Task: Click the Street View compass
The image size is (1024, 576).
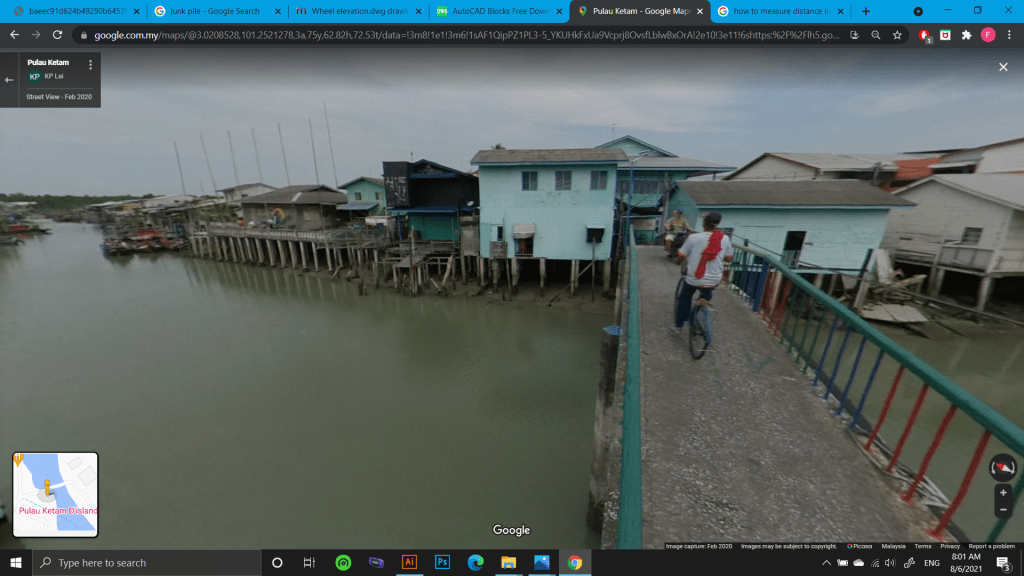Action: (x=1002, y=467)
